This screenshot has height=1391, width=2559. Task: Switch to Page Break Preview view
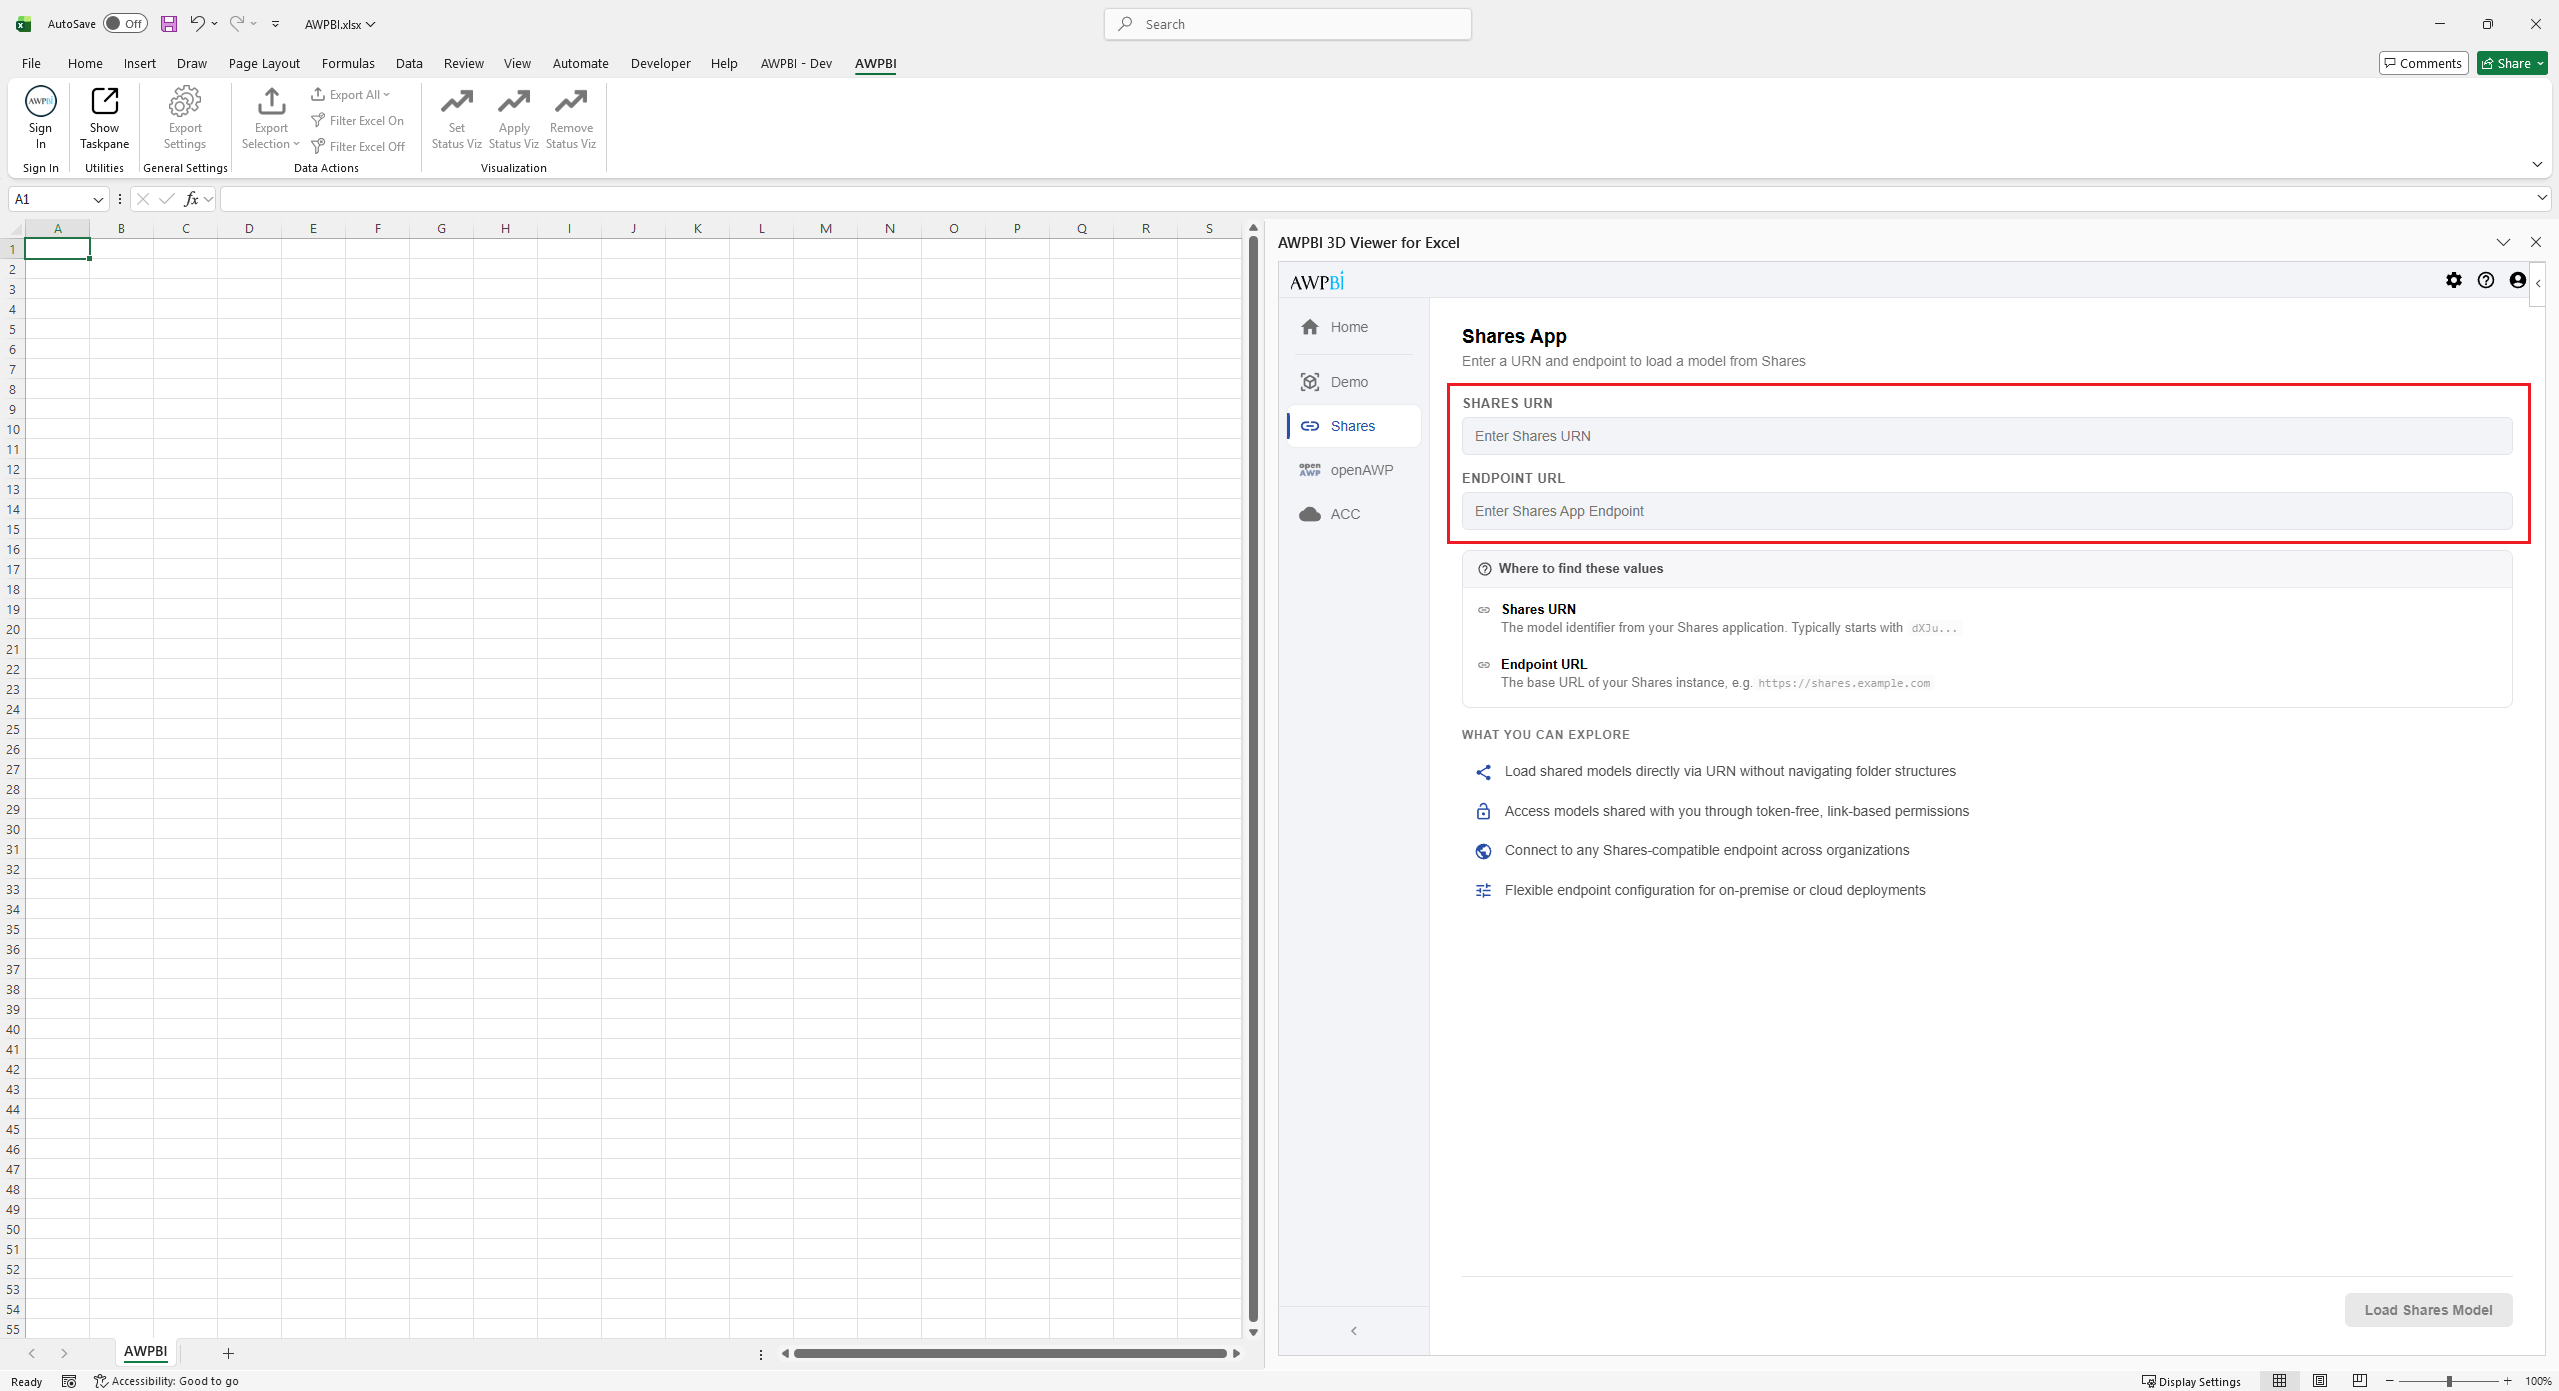[x=2360, y=1381]
